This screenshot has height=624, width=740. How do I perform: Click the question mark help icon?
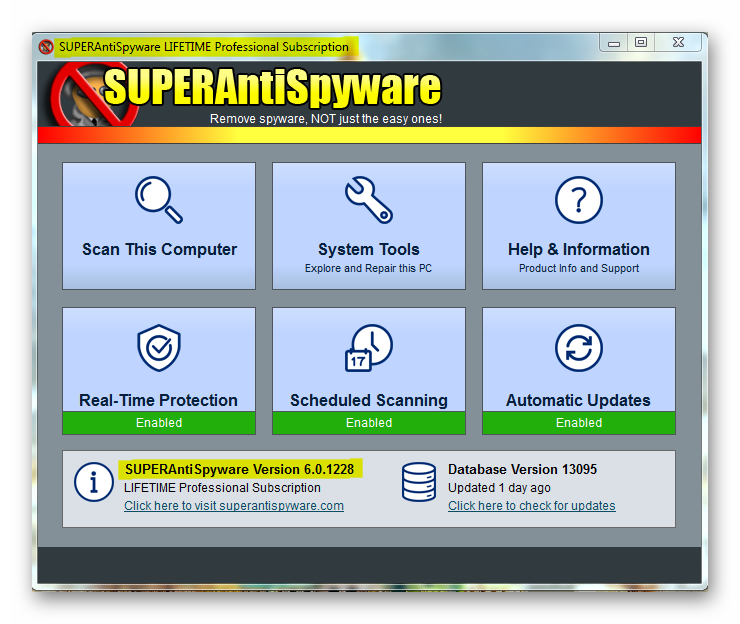(x=579, y=200)
